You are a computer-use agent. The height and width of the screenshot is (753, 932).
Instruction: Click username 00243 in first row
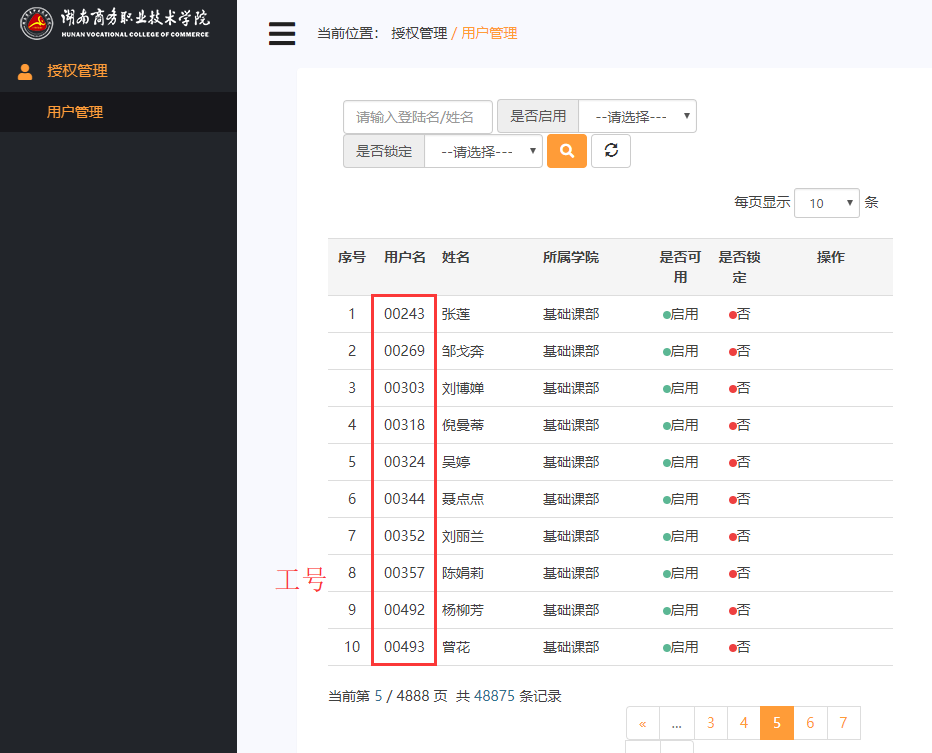(404, 314)
